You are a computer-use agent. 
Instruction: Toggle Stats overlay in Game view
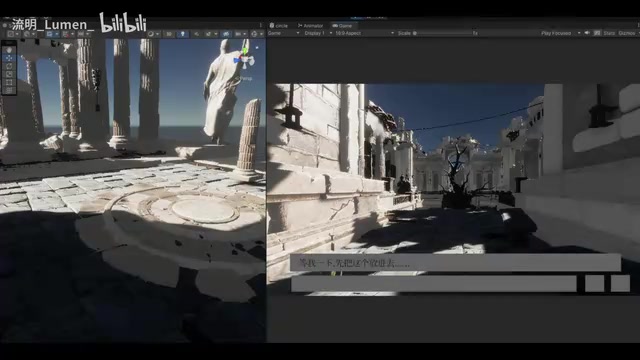609,33
